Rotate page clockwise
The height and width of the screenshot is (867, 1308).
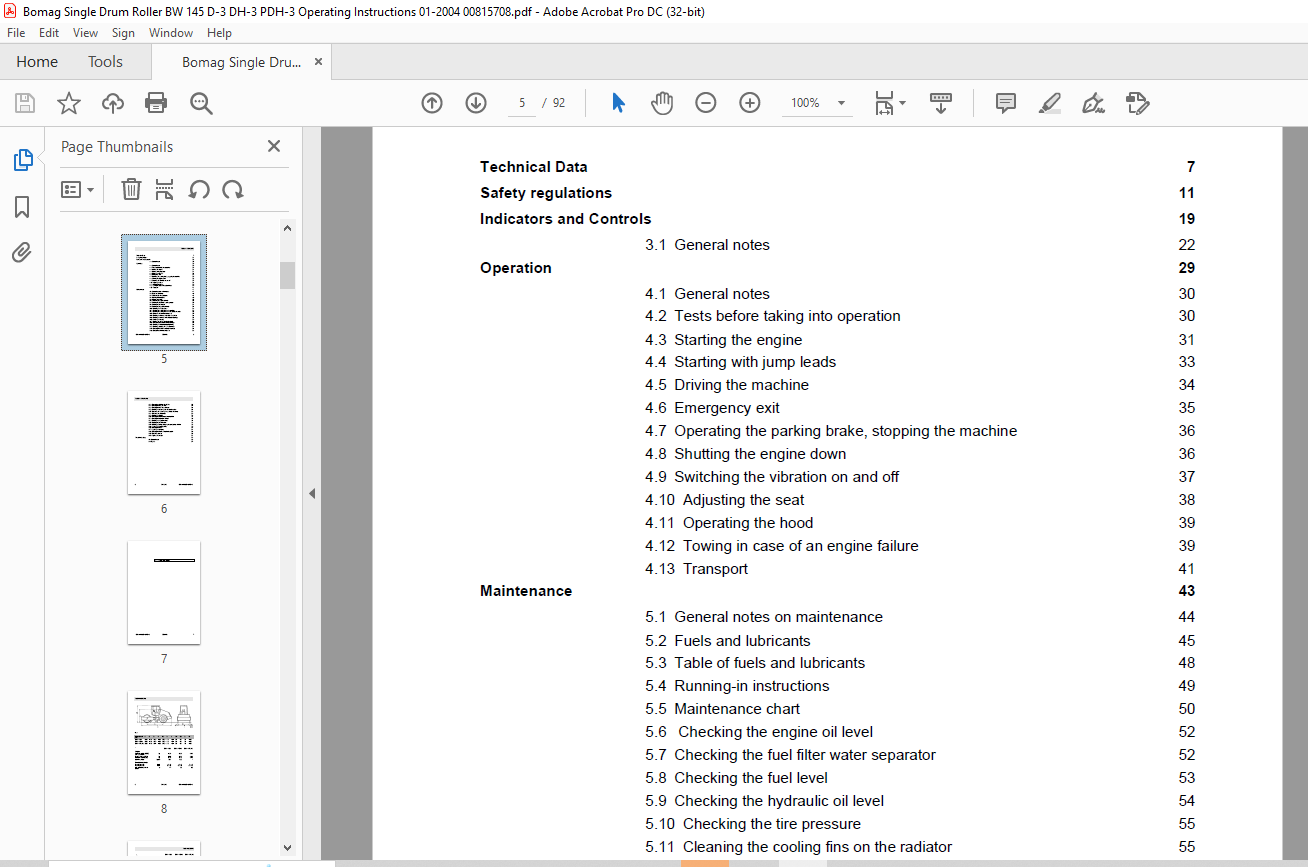point(233,189)
